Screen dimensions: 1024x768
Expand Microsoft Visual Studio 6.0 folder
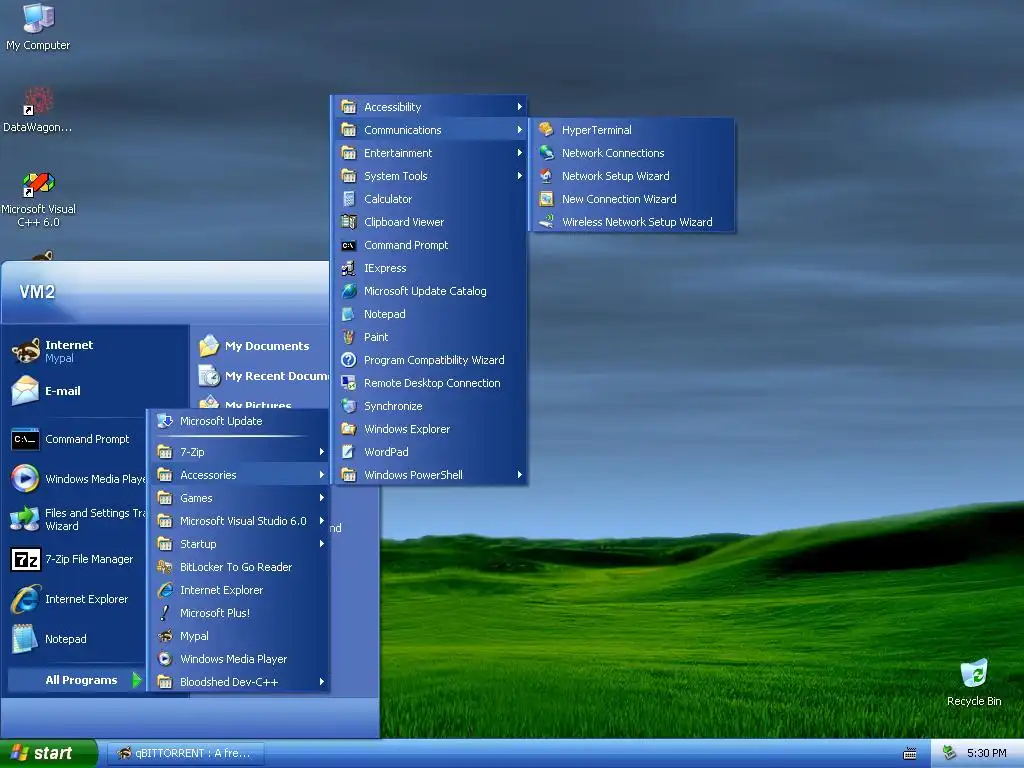[239, 520]
